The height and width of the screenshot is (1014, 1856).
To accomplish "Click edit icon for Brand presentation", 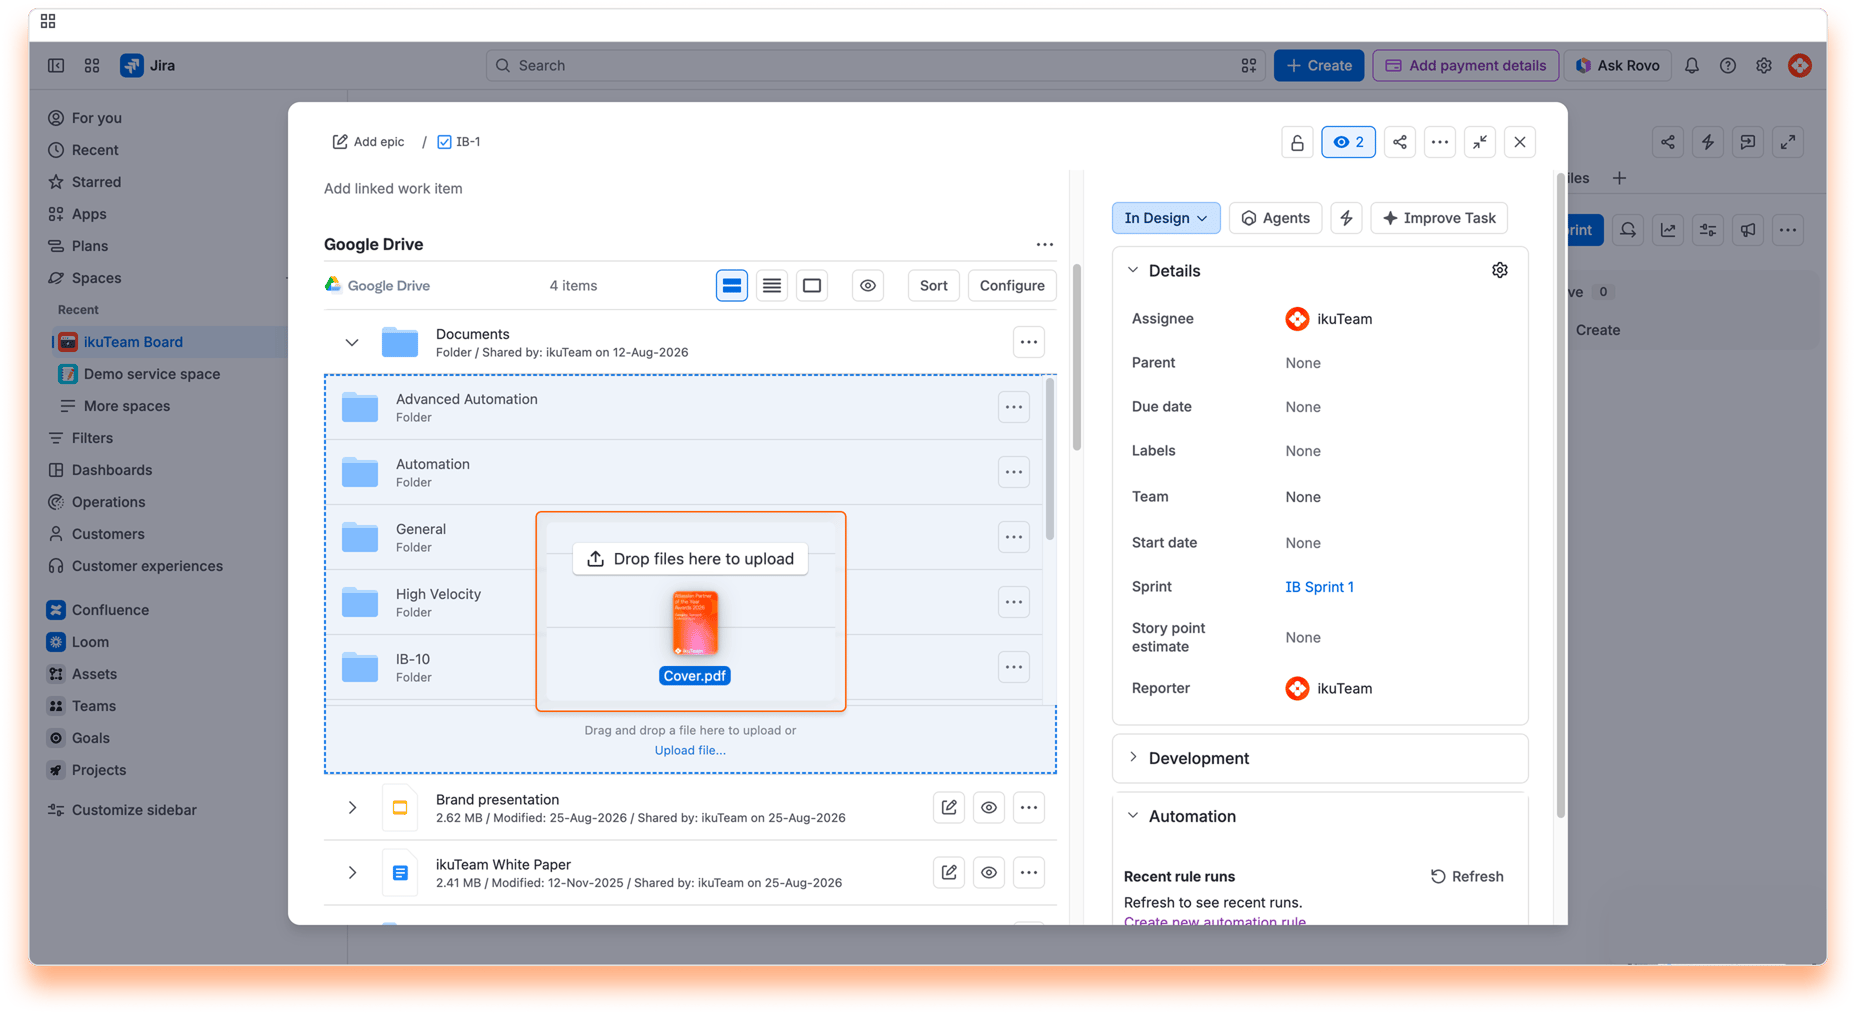I will (x=949, y=808).
